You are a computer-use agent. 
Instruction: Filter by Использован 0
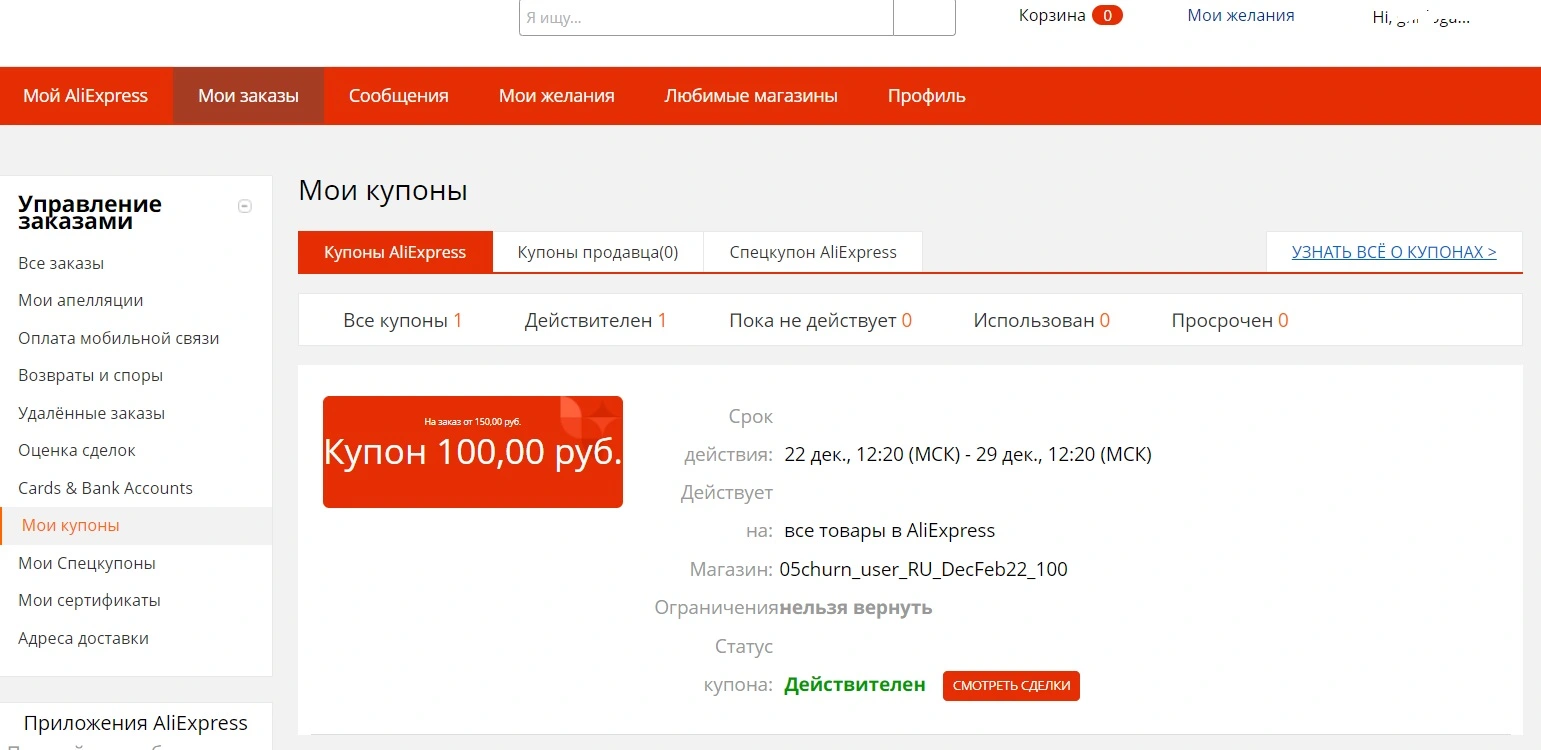[1042, 321]
